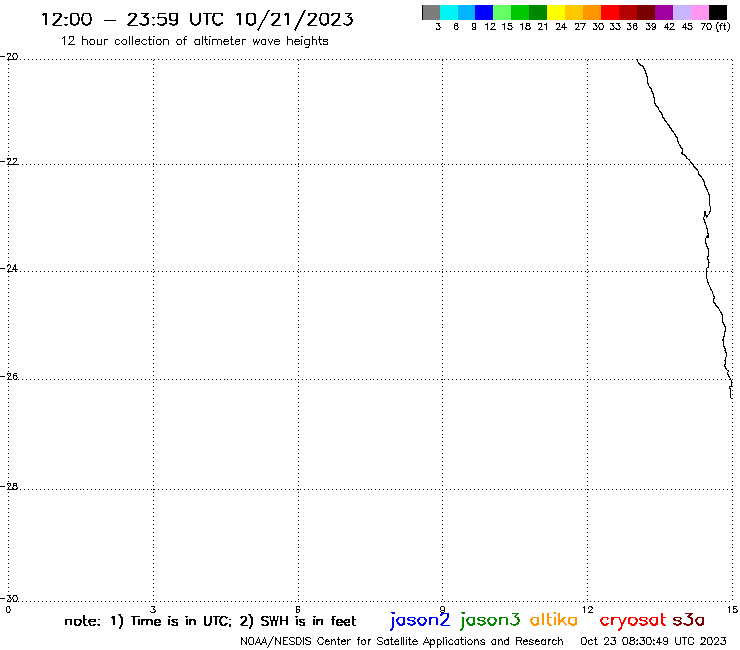Click the title date 10/21/2023
The image size is (740, 650).
pos(294,19)
